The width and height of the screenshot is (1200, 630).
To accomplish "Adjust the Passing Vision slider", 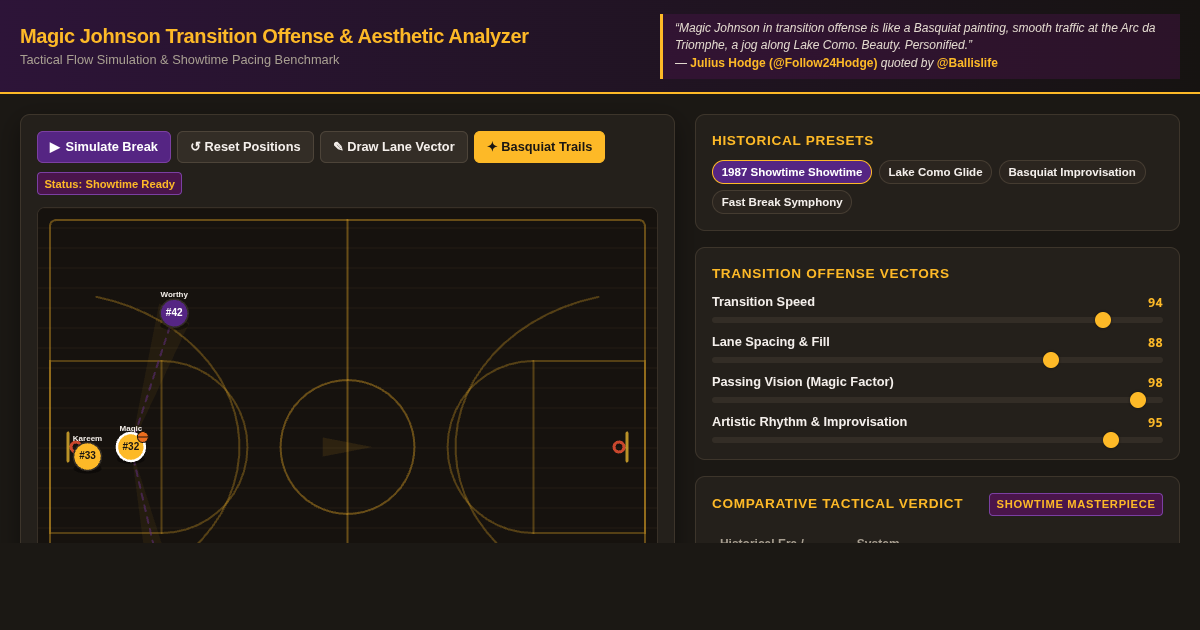I will pyautogui.click(x=937, y=400).
